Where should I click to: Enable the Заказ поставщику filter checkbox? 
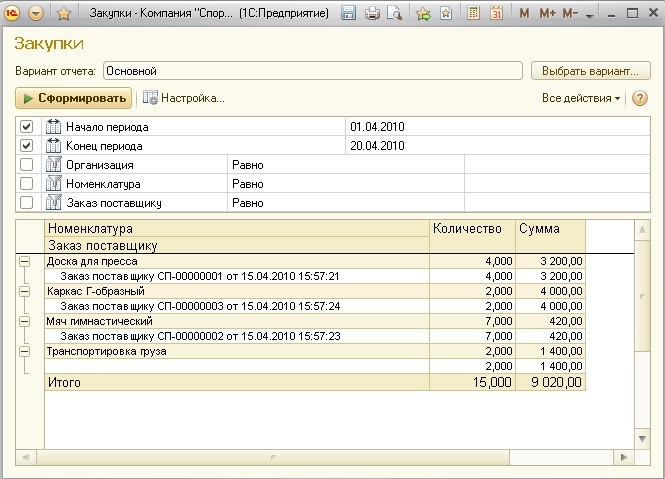pyautogui.click(x=27, y=203)
